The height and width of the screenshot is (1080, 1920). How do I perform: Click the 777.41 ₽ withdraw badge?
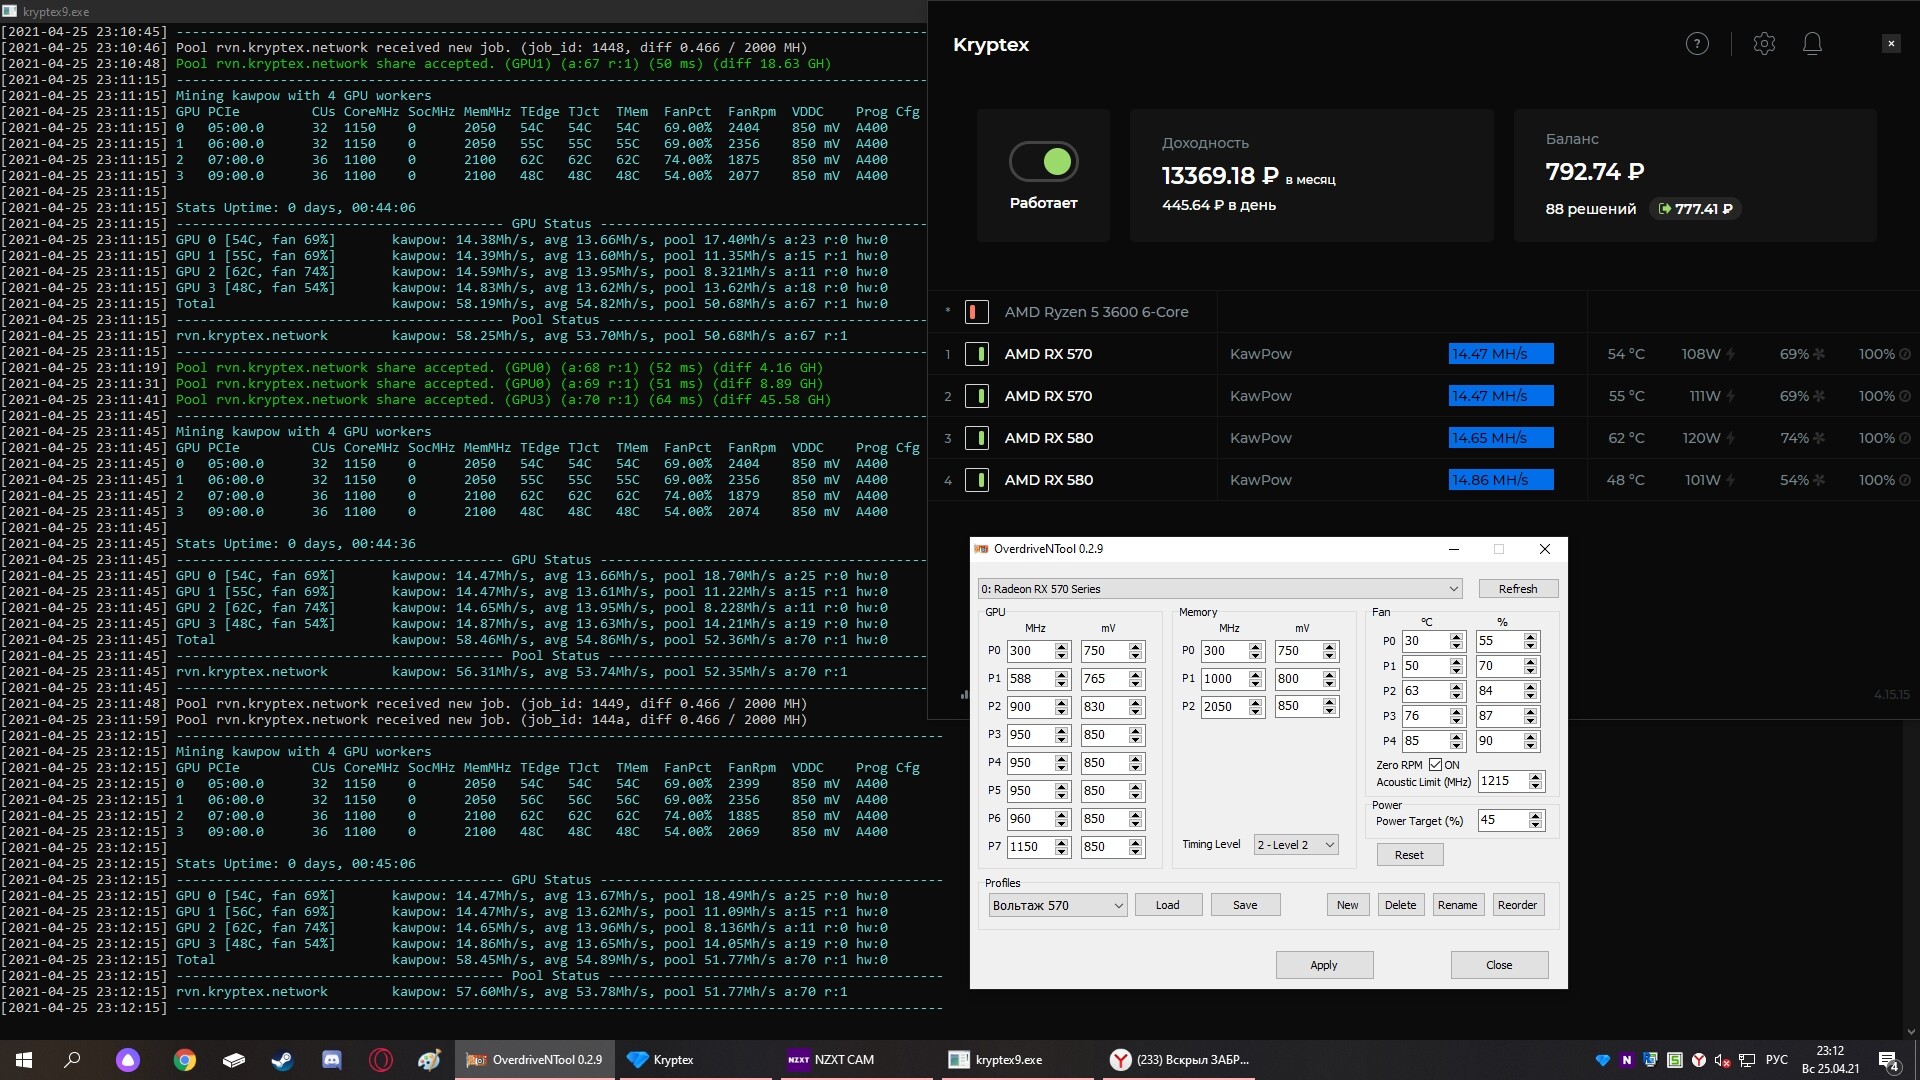tap(1695, 209)
